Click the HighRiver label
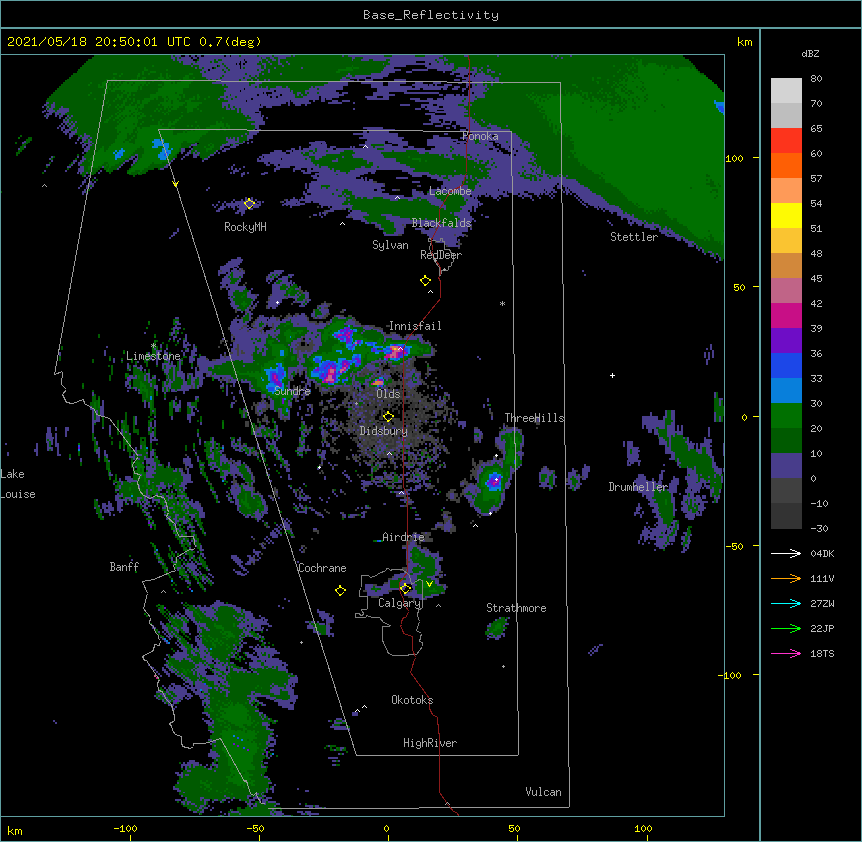This screenshot has width=862, height=842. (x=430, y=743)
